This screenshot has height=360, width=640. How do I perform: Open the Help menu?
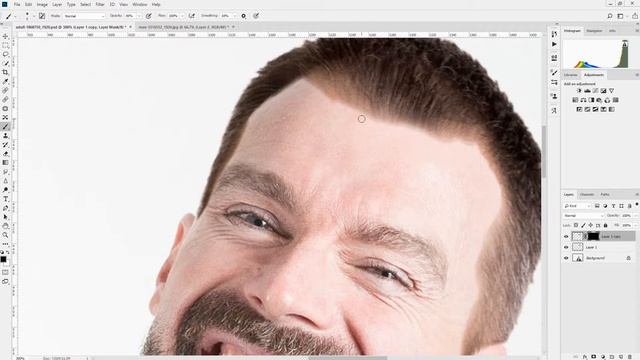[x=156, y=4]
